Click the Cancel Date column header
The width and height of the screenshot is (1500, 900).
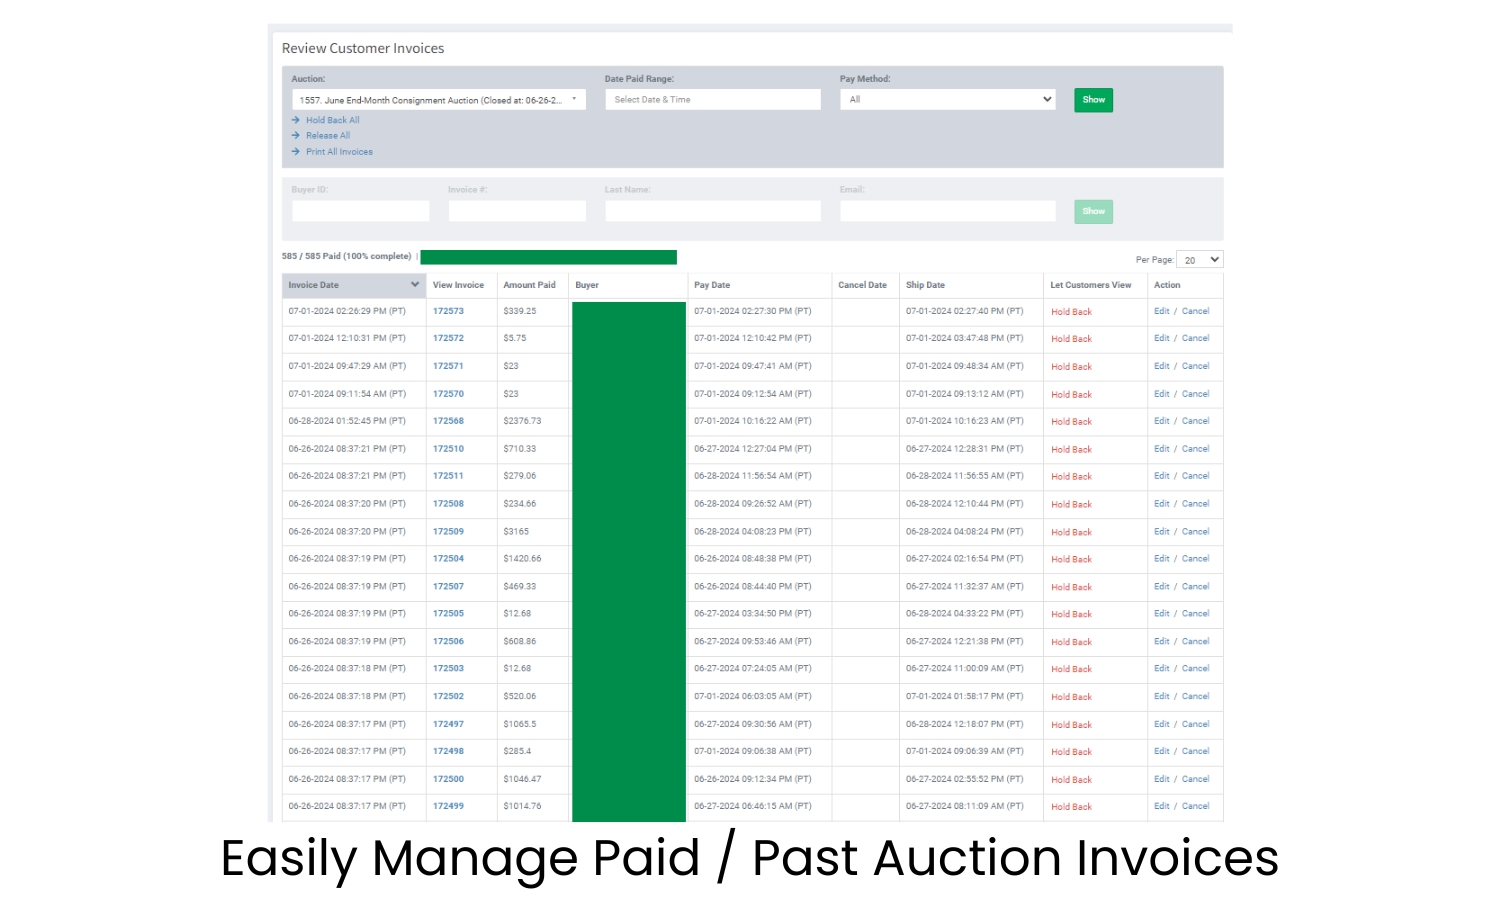coord(862,285)
